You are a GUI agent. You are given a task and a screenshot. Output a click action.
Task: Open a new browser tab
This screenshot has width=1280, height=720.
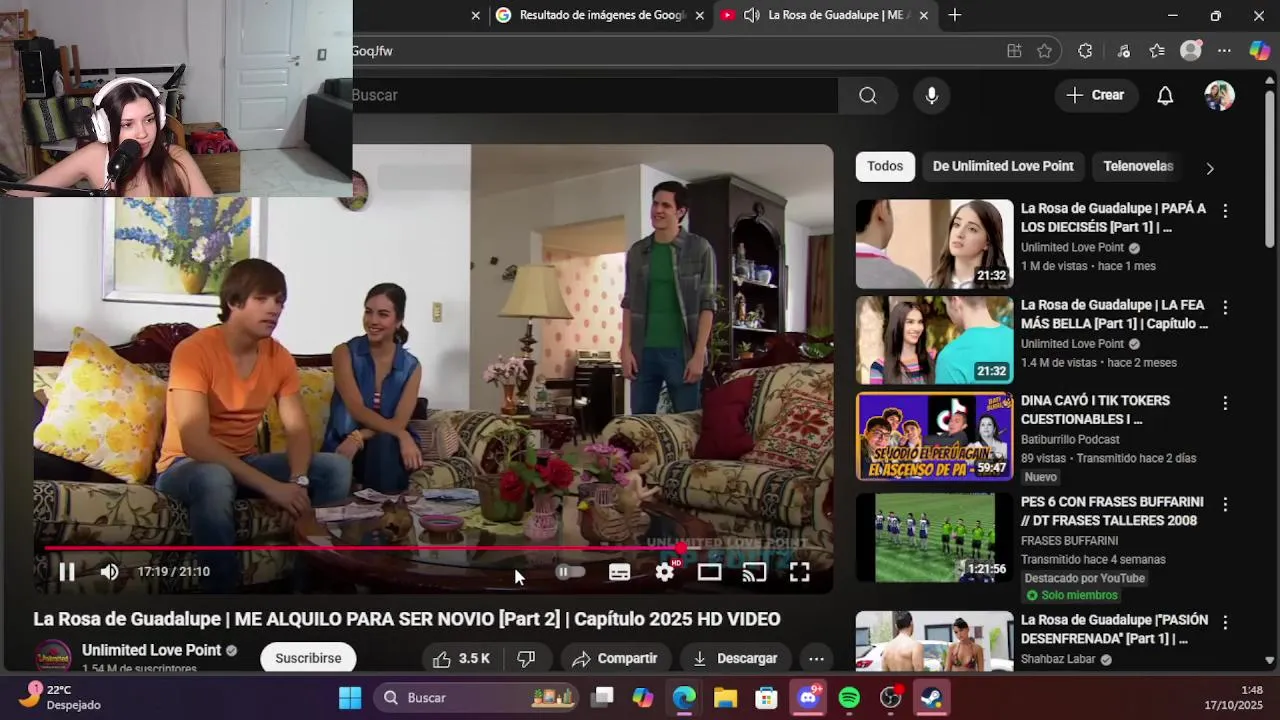pos(955,15)
